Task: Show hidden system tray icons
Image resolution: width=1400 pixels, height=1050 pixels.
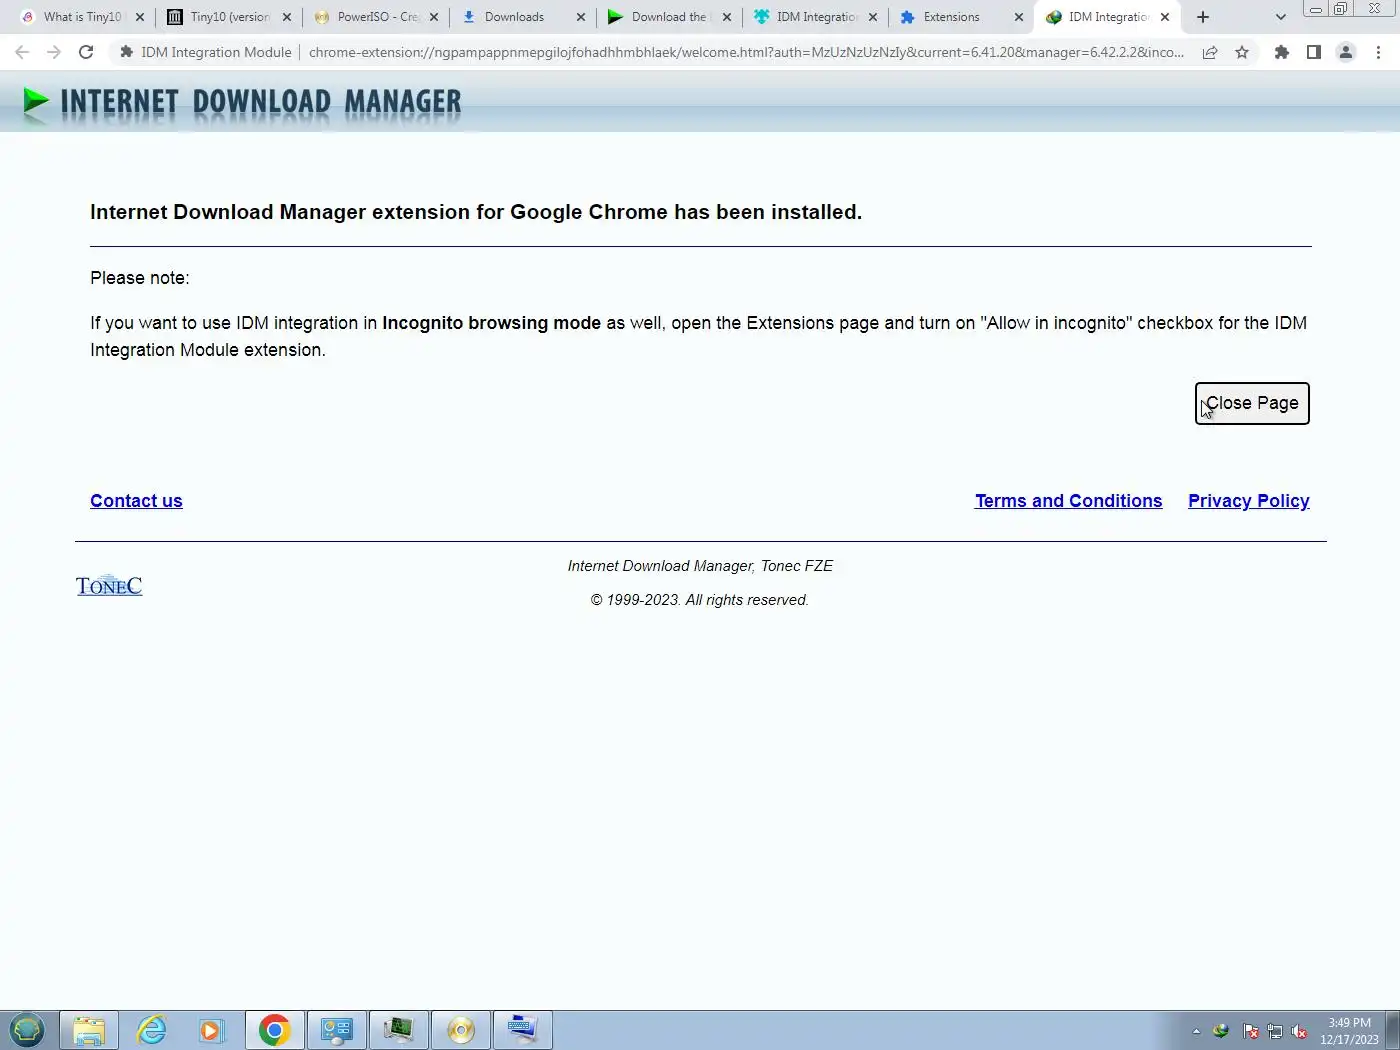Action: pos(1196,1031)
